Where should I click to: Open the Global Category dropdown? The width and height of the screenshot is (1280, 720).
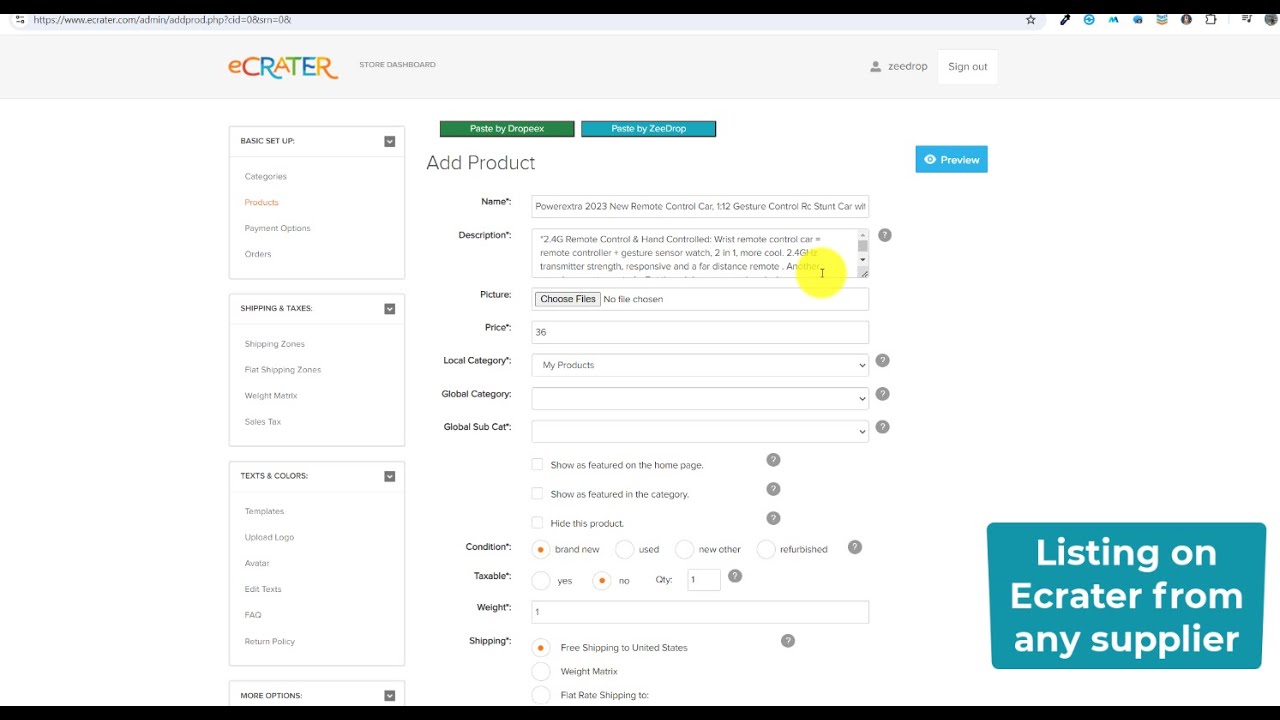700,398
